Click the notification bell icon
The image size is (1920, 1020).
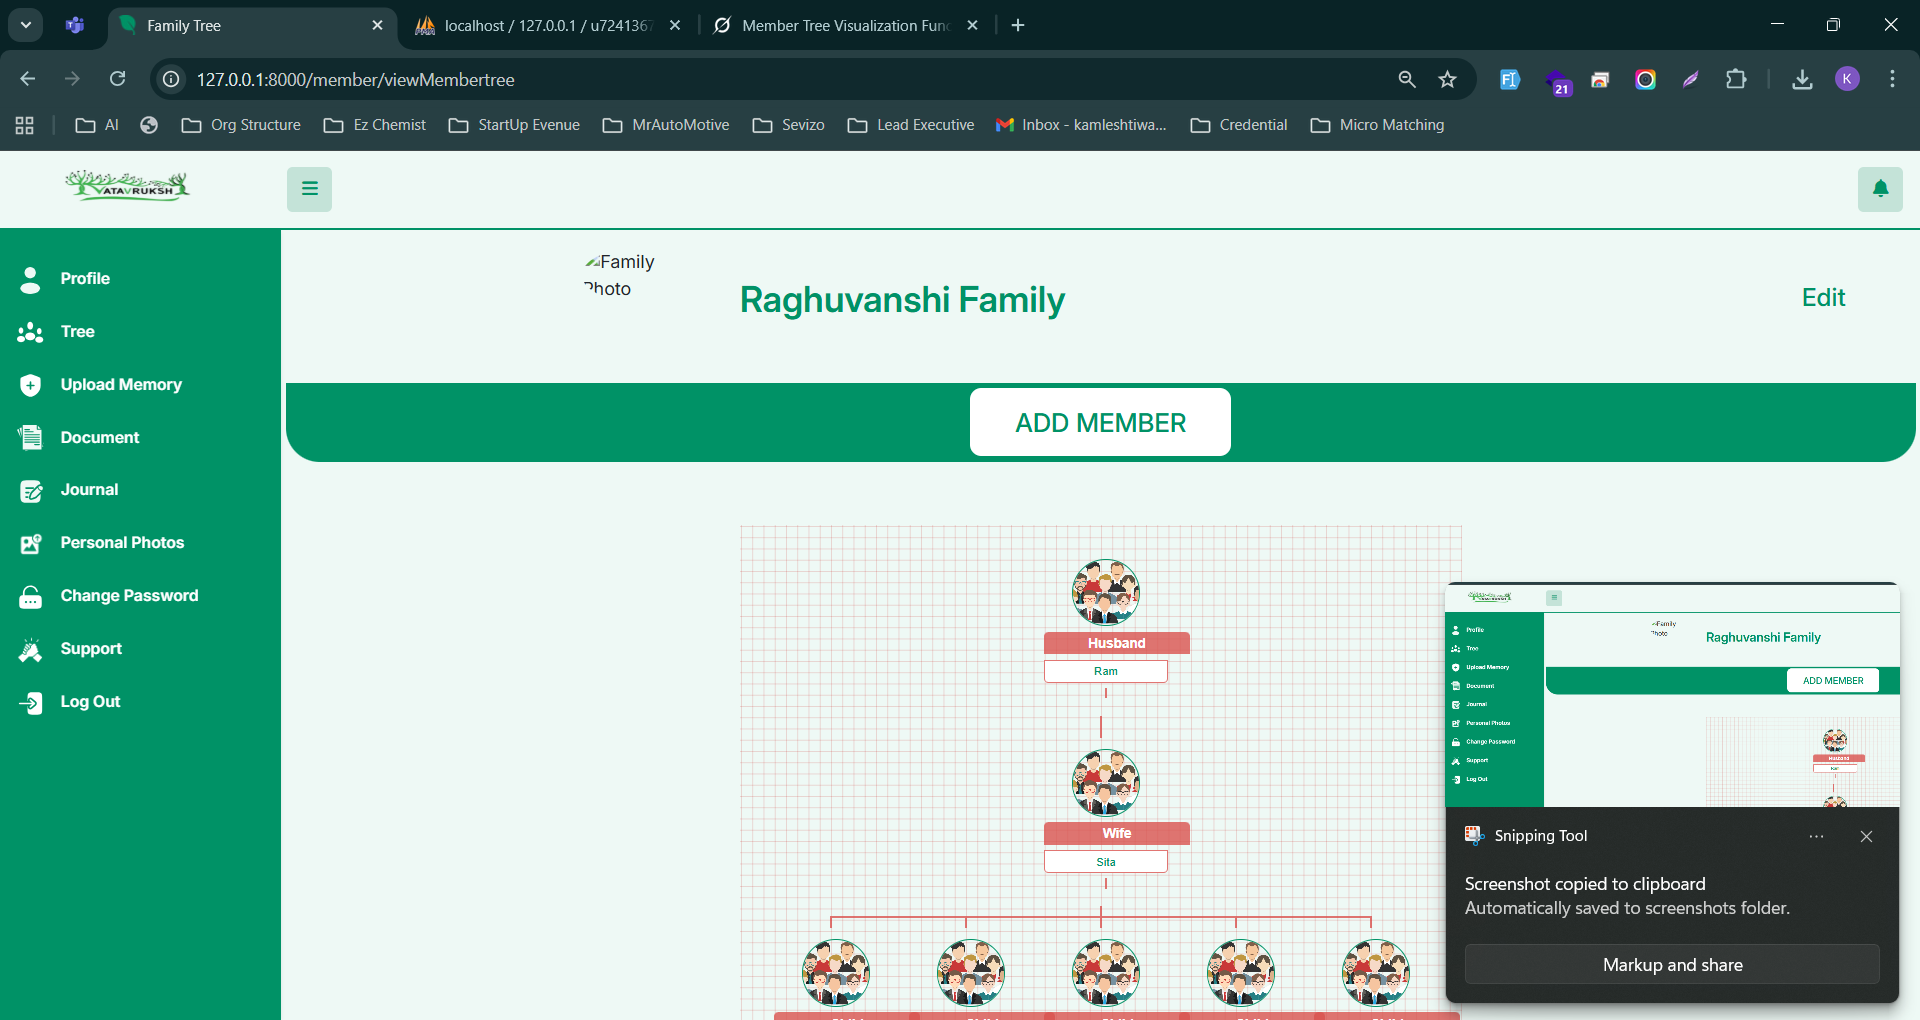coord(1880,189)
